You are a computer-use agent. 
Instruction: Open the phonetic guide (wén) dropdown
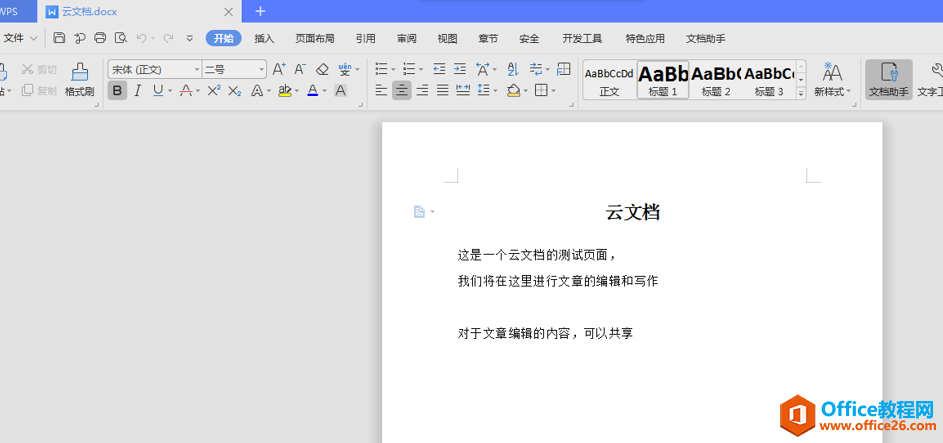(x=357, y=70)
